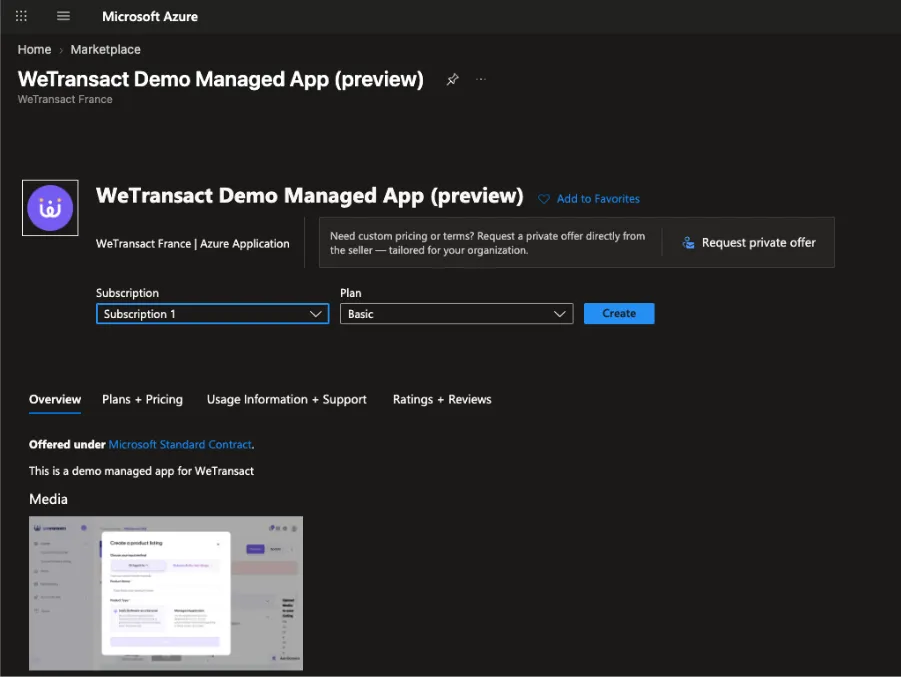
Task: Open the more options ellipsis menu
Action: [x=481, y=79]
